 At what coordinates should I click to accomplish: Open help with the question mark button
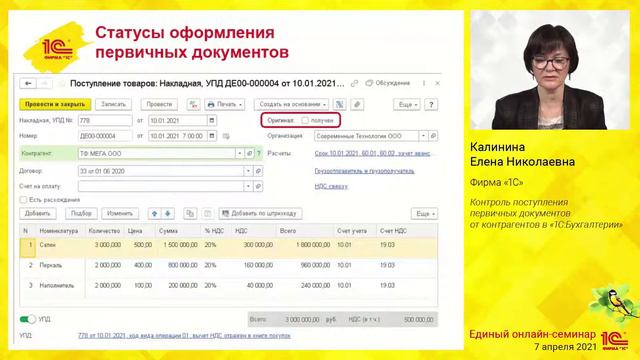click(431, 104)
